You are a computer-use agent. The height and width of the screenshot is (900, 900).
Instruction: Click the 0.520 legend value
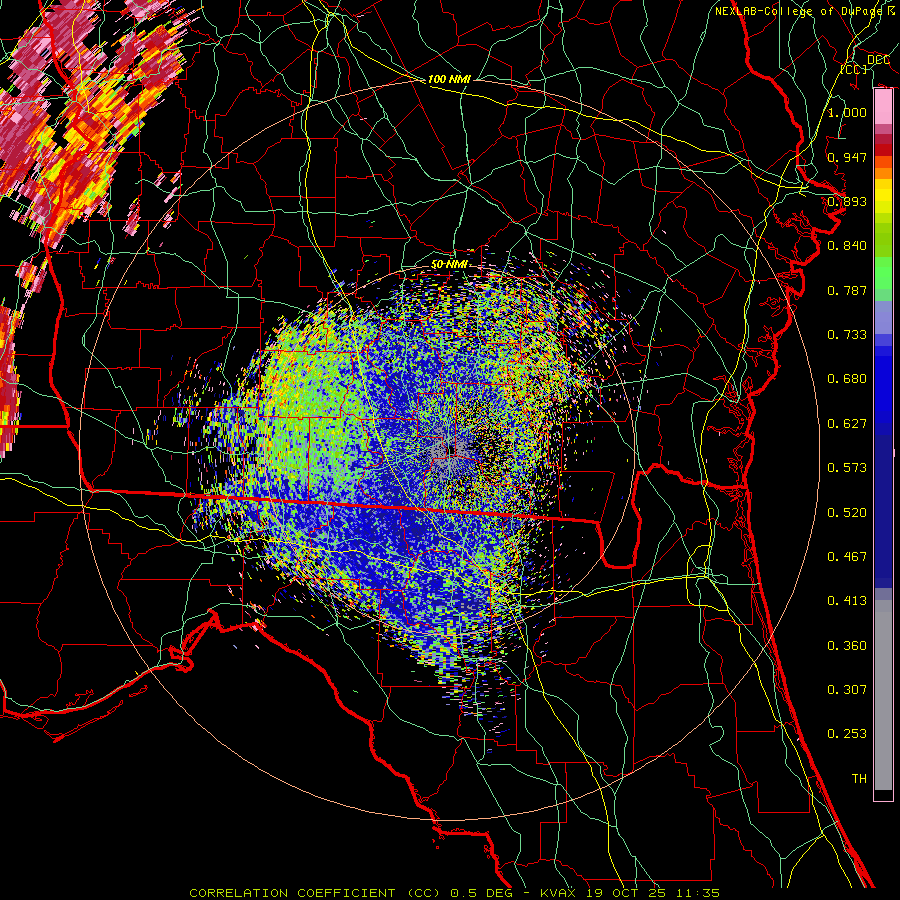tap(847, 513)
